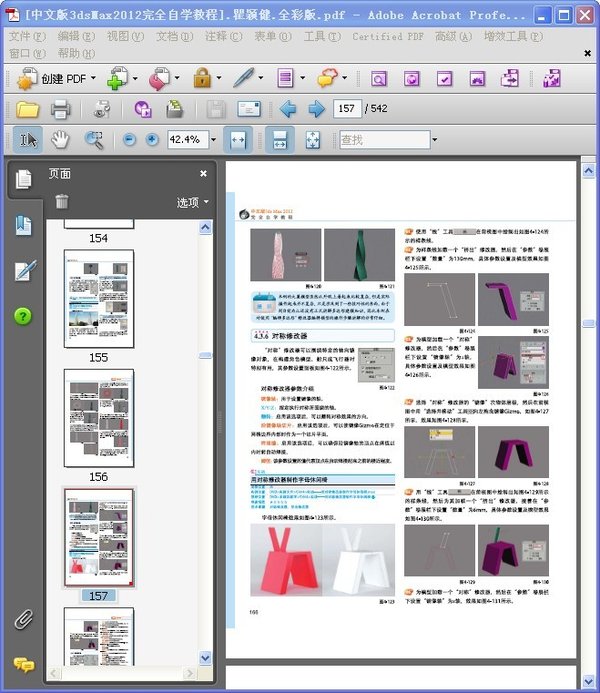Go to next page arrow
This screenshot has height=693, width=600.
(x=316, y=109)
